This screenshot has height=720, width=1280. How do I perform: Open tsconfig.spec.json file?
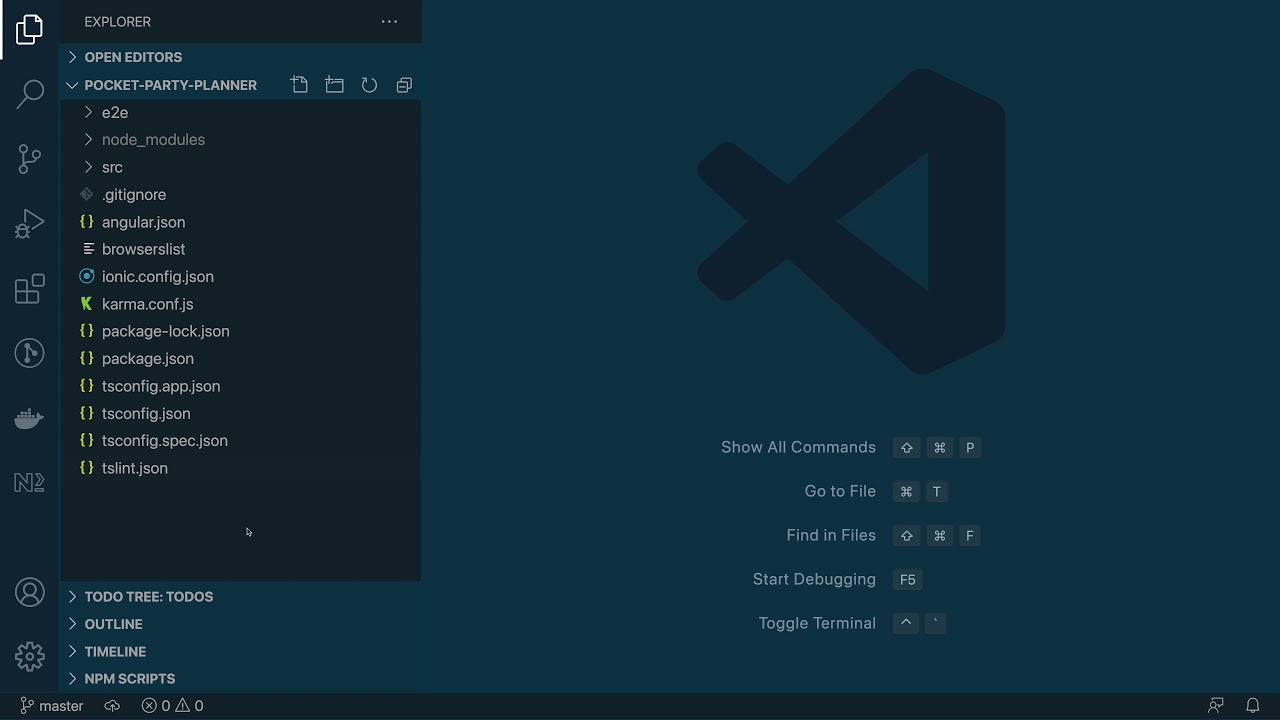[x=241, y=440]
